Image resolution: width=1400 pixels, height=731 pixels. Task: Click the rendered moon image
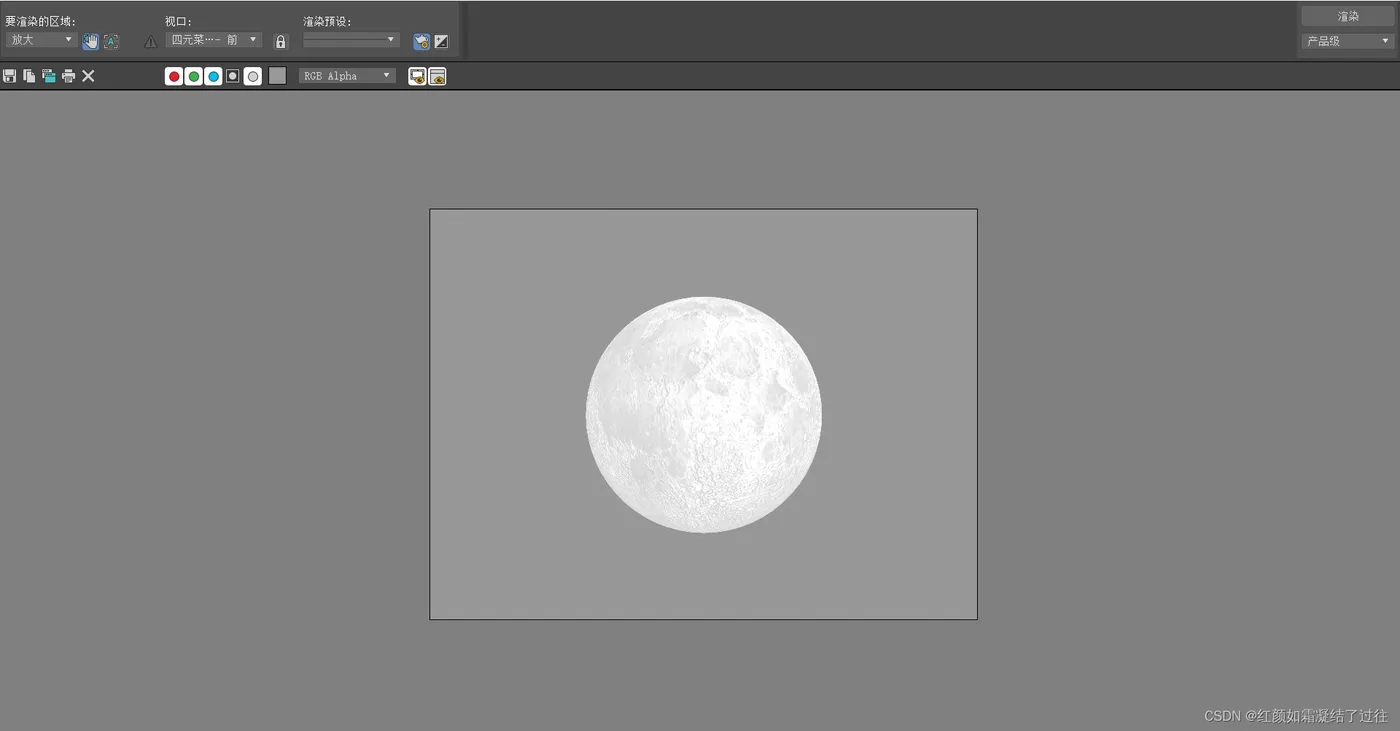click(704, 414)
